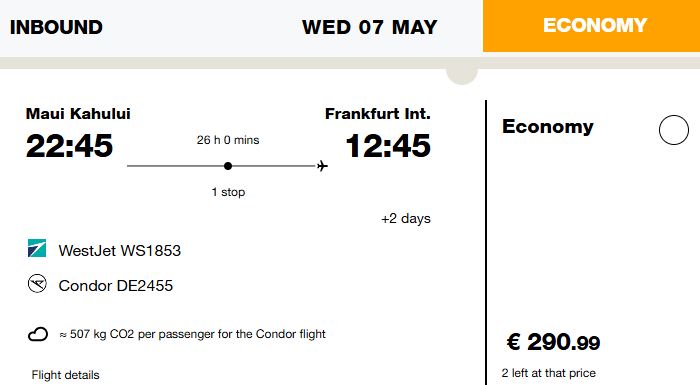Viewport: 700px width, 385px height.
Task: Click the airplane icon on route line
Action: tap(322, 166)
